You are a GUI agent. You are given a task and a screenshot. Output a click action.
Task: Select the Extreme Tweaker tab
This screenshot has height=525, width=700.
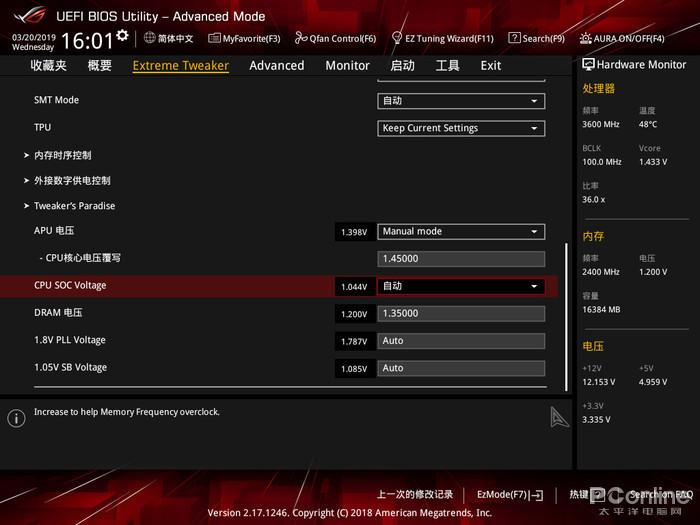coord(181,66)
